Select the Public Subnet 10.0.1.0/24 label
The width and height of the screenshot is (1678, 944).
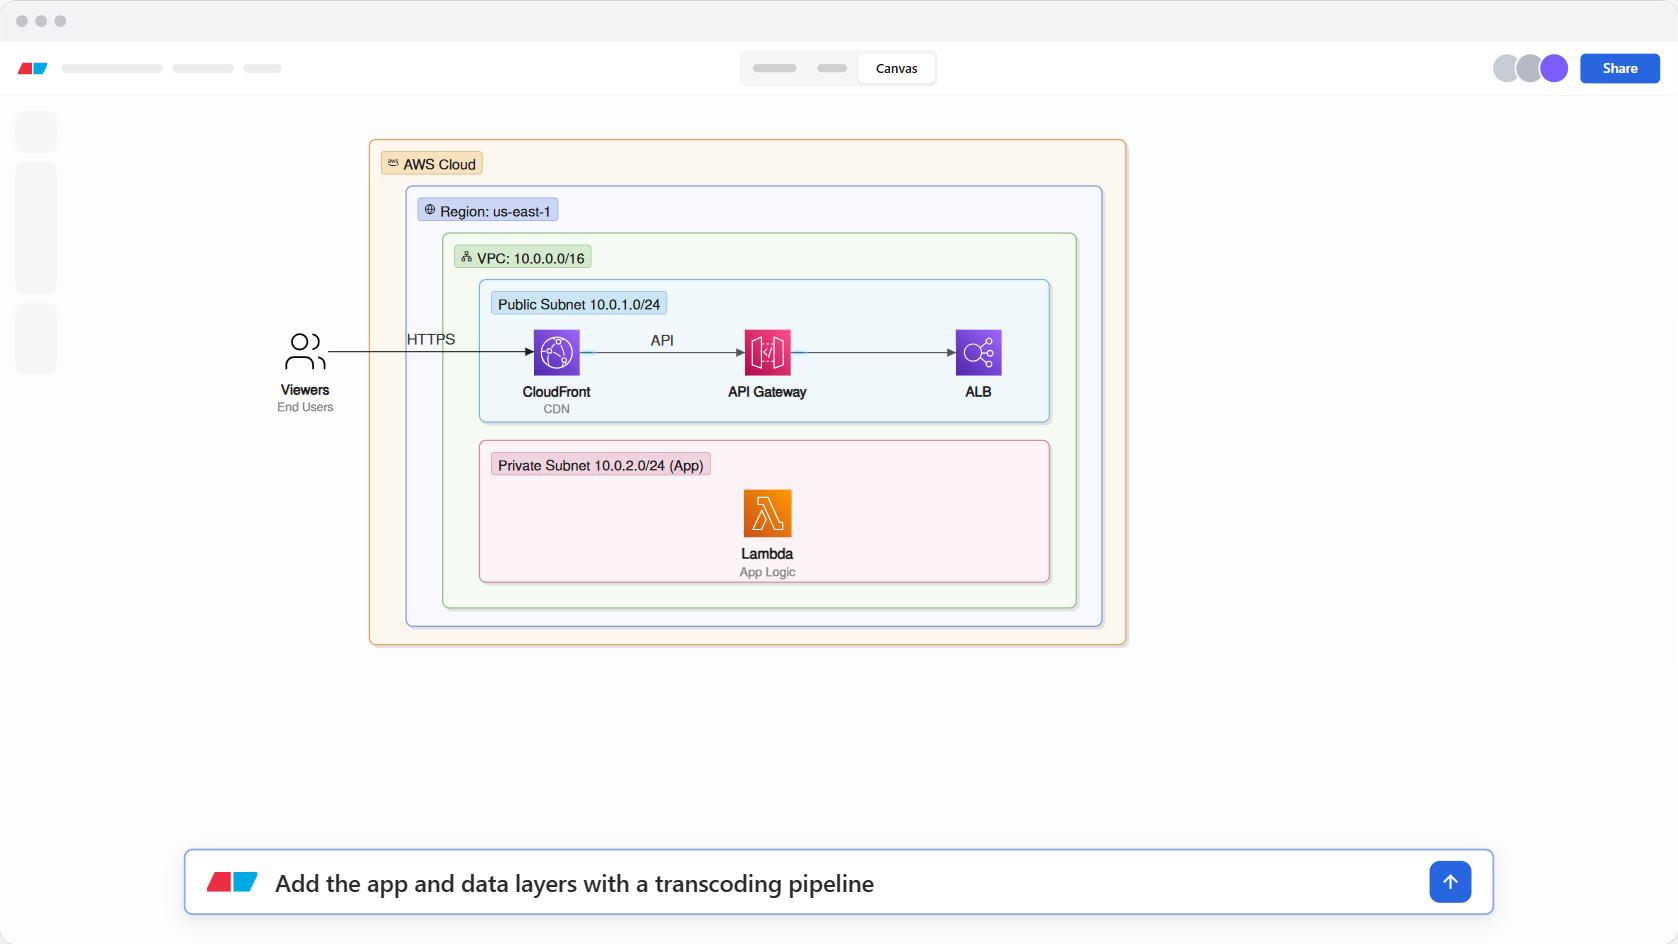click(x=579, y=304)
